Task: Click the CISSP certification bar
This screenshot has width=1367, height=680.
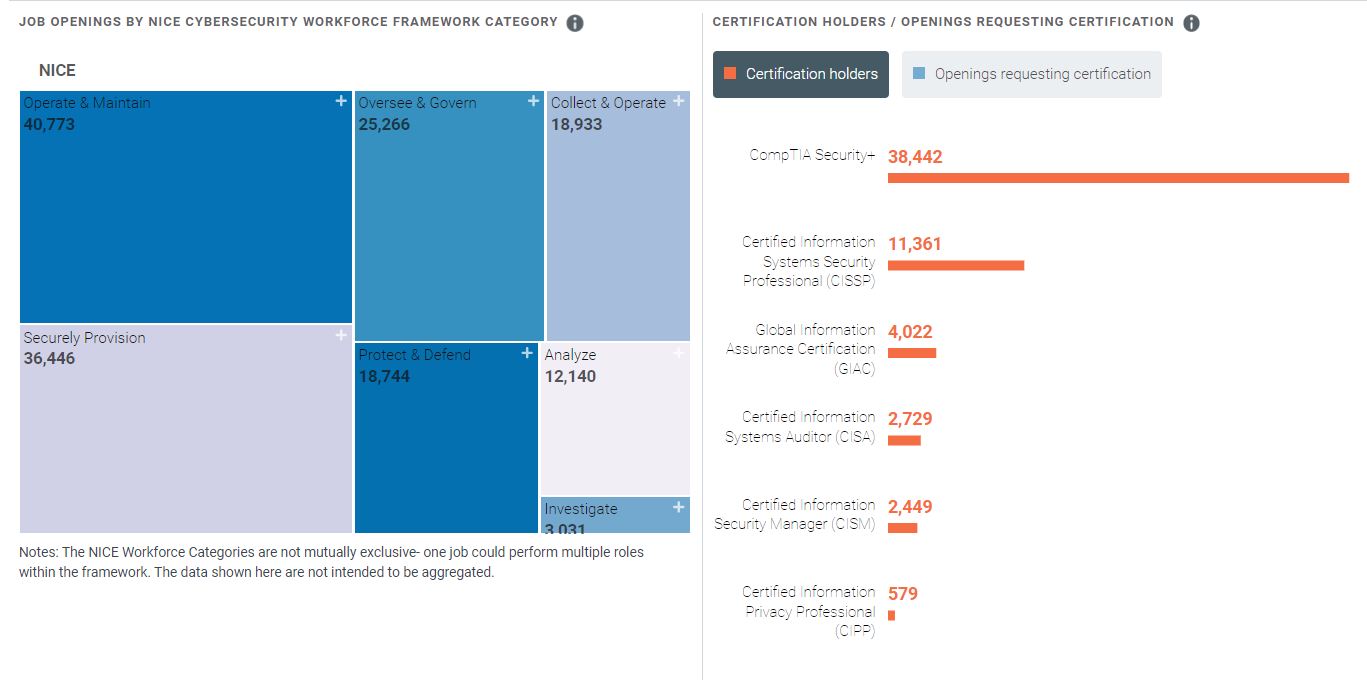Action: click(955, 265)
